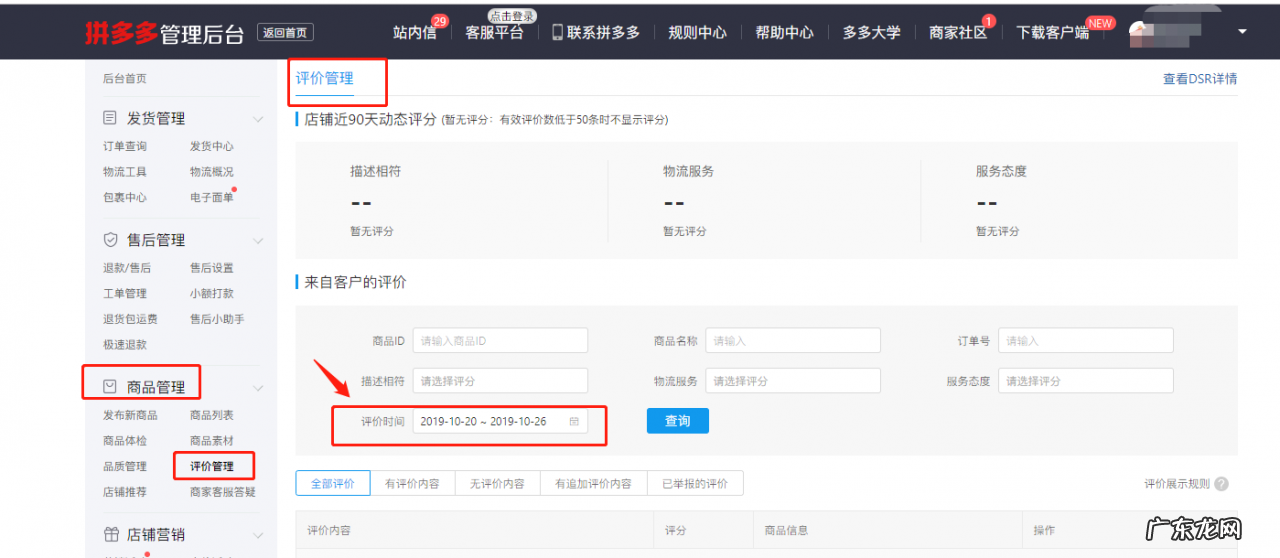Open 售后设置

(212, 268)
